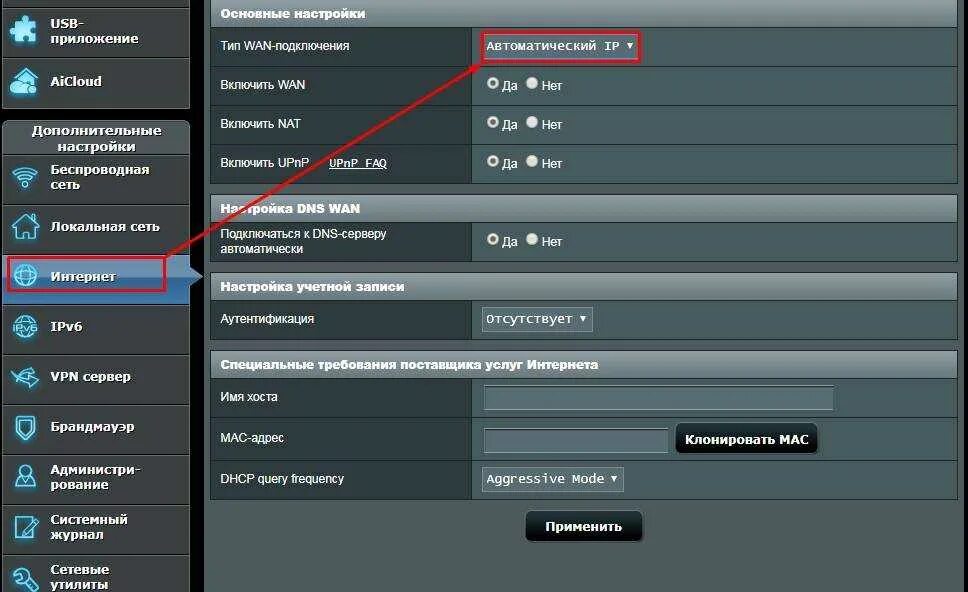Click the VPN server arrows icon

point(25,377)
